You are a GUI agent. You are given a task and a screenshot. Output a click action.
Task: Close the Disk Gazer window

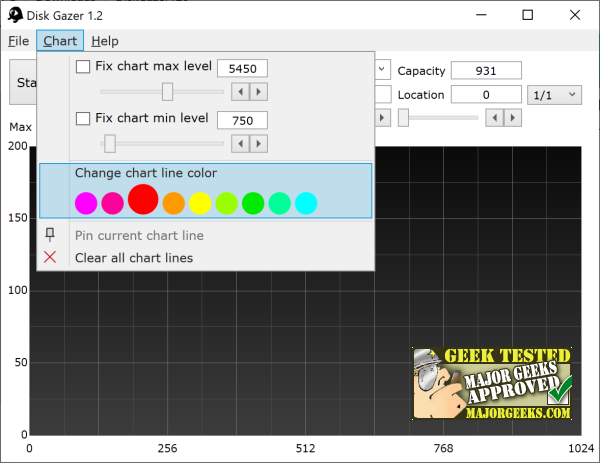[575, 15]
